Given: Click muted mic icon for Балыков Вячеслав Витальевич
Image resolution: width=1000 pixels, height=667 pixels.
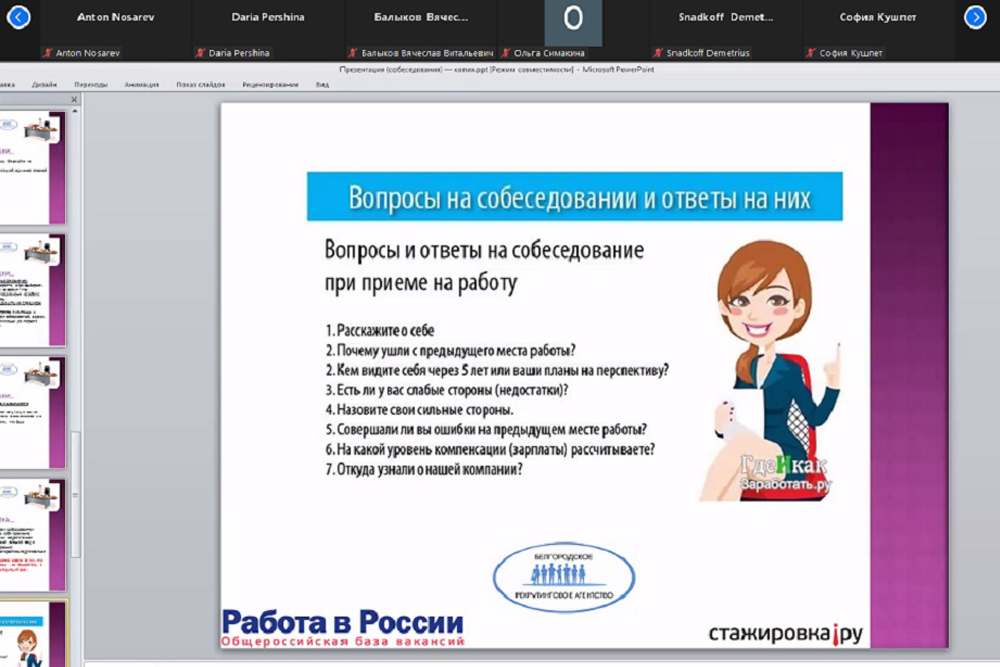Looking at the screenshot, I should tap(353, 53).
